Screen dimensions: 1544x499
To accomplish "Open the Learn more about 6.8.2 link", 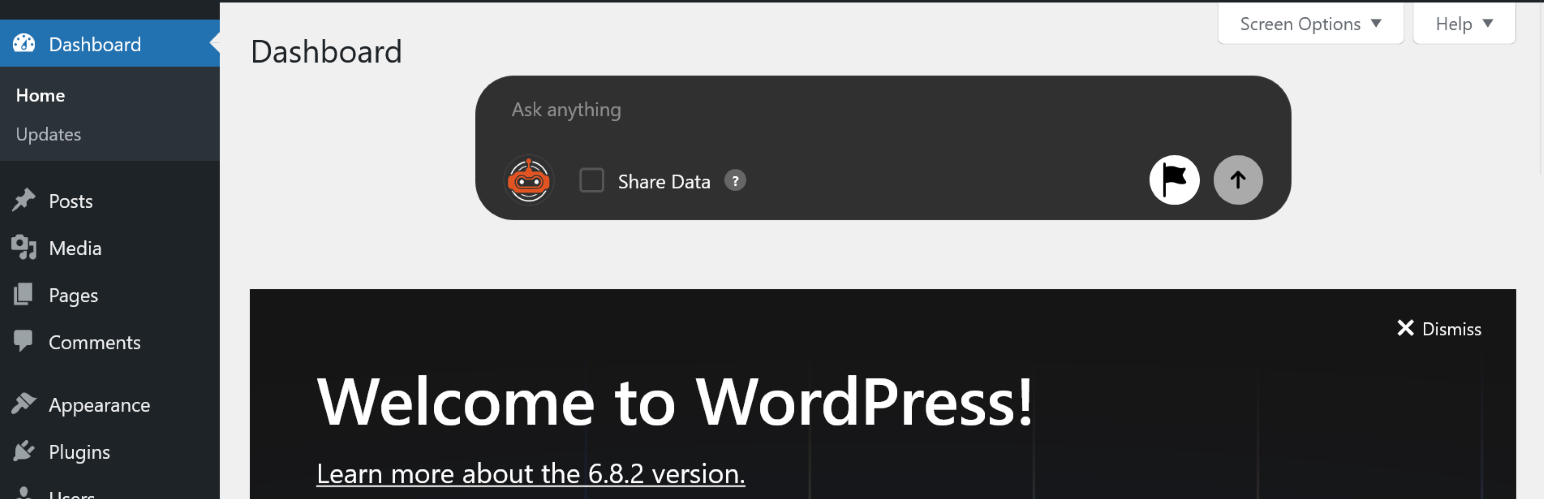I will pos(531,473).
